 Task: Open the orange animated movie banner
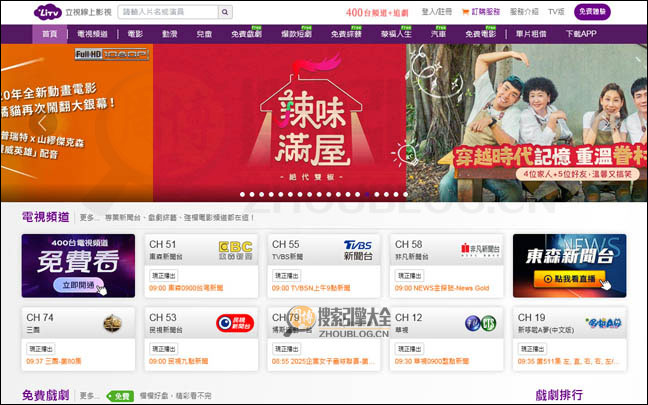(77, 123)
